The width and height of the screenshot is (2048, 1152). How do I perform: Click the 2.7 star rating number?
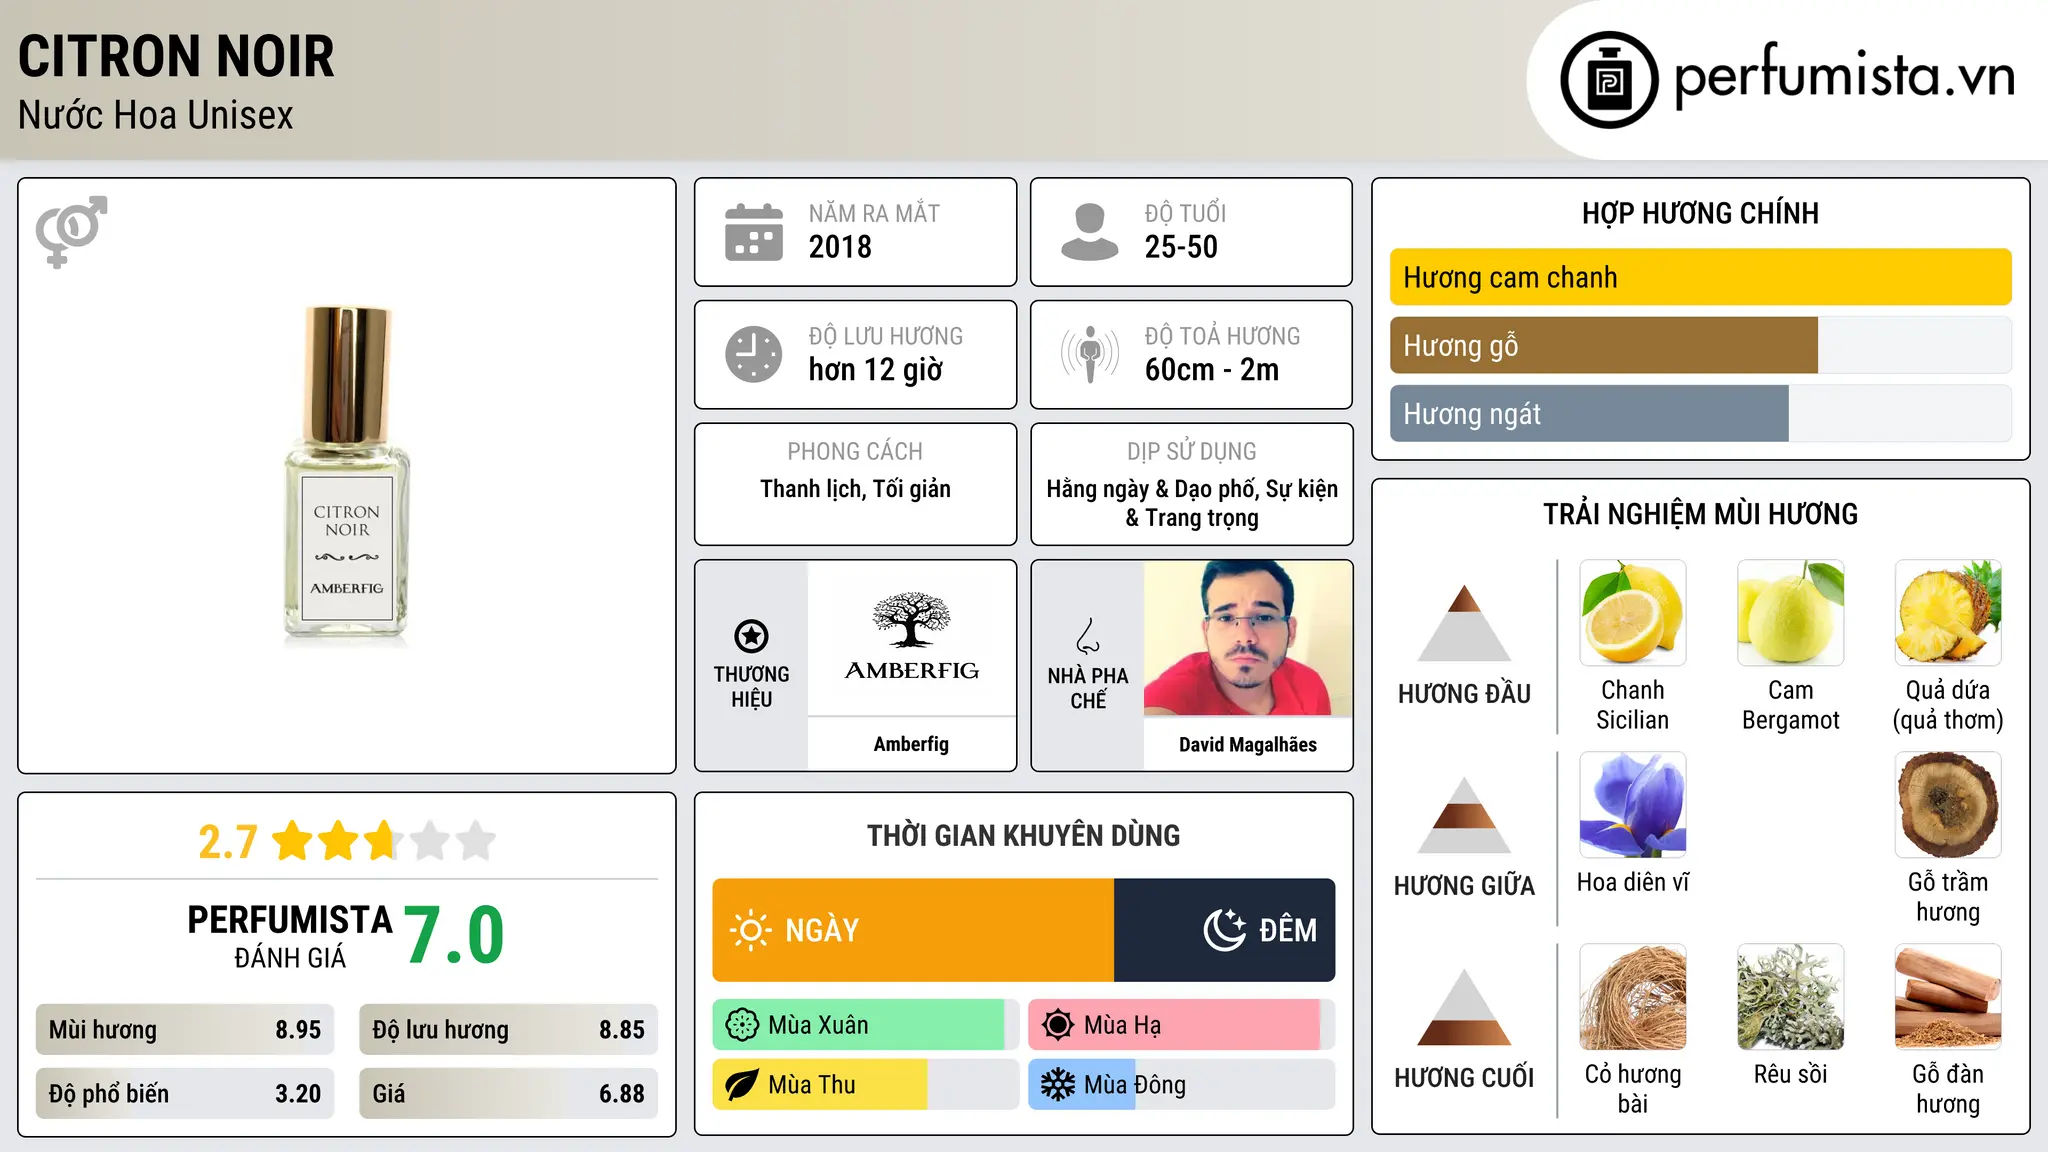click(x=228, y=842)
